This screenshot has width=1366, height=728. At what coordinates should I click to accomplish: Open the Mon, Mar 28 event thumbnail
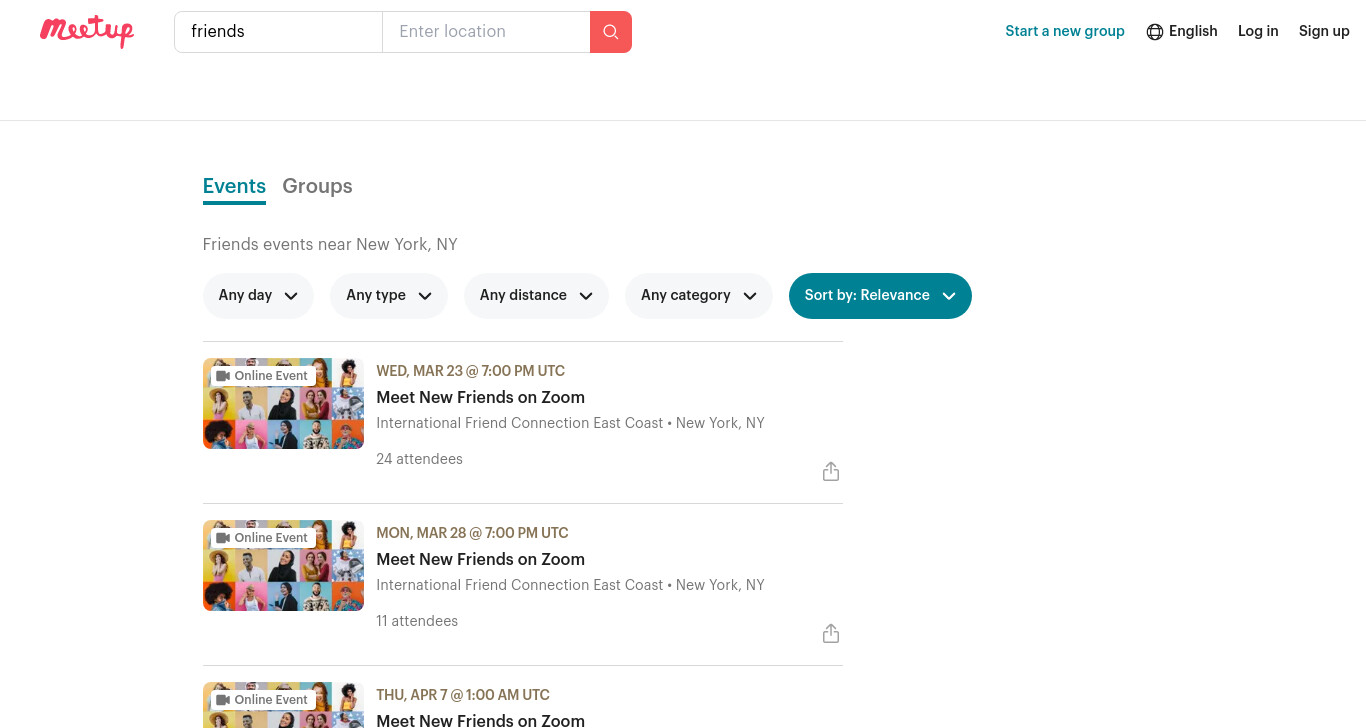coord(283,566)
